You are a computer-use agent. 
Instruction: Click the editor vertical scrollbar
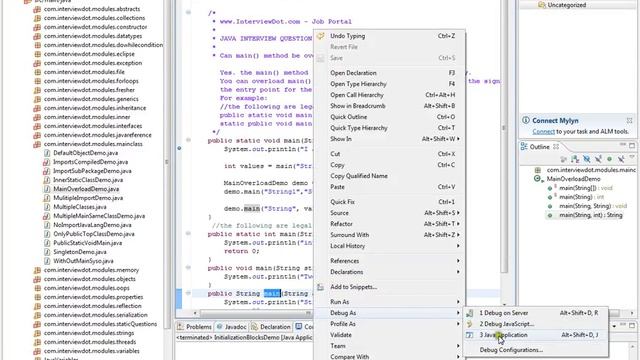coord(504,137)
